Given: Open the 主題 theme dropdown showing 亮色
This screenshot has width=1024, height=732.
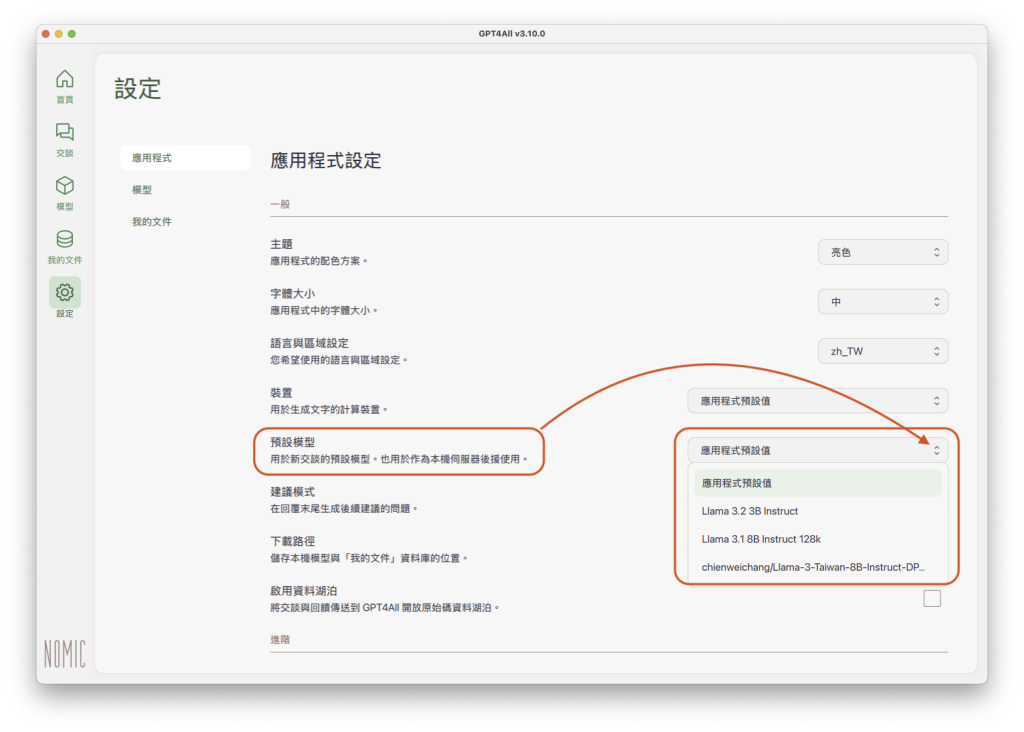Looking at the screenshot, I should [882, 252].
